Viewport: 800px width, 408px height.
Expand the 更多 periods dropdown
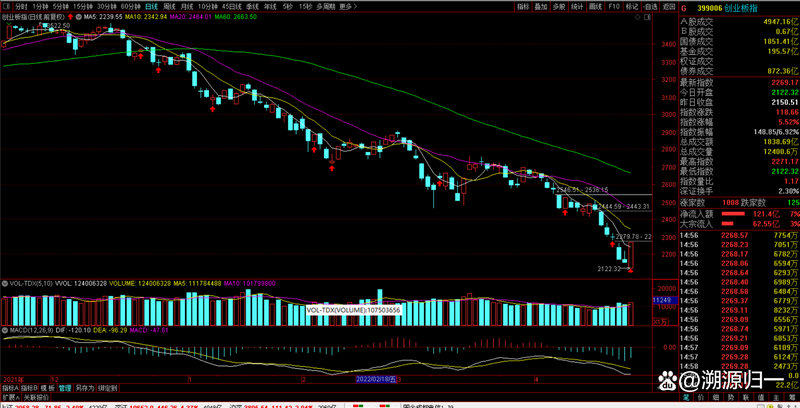(344, 6)
